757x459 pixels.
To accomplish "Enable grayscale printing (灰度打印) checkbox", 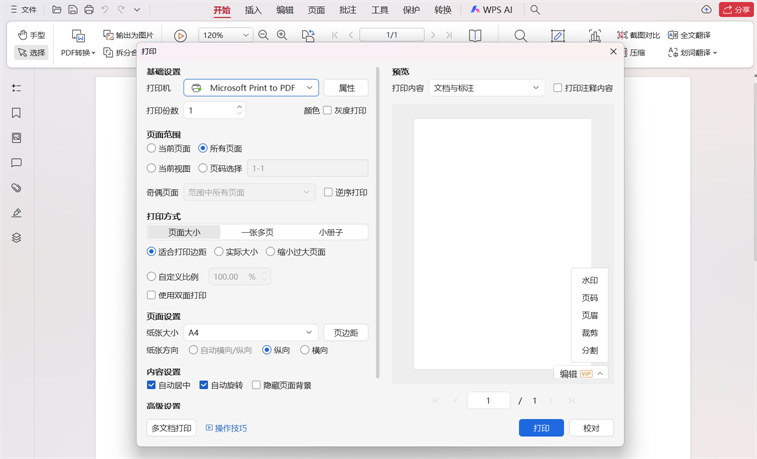I will (x=327, y=111).
